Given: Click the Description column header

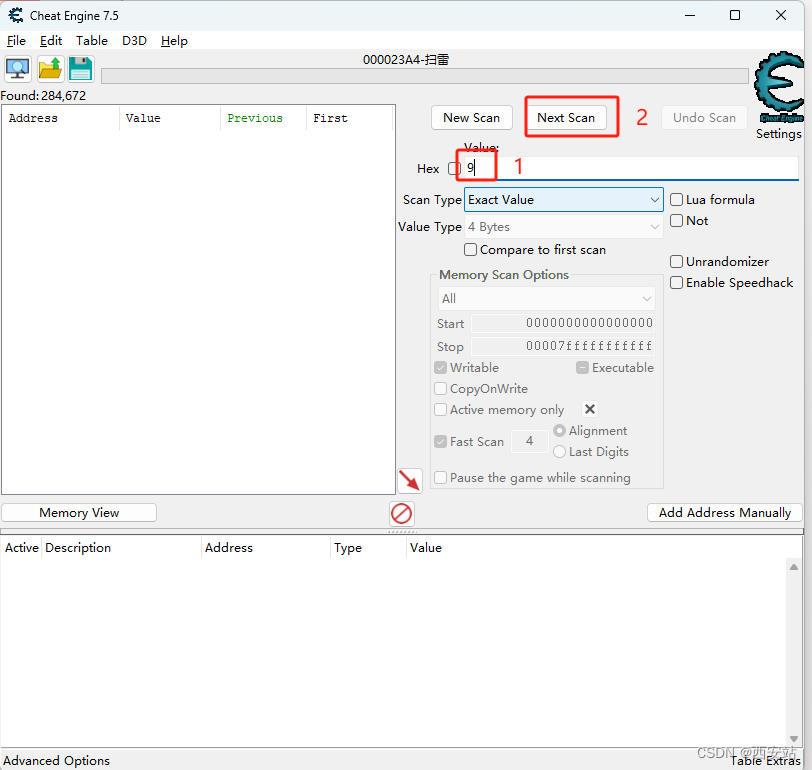Looking at the screenshot, I should click(x=121, y=548).
